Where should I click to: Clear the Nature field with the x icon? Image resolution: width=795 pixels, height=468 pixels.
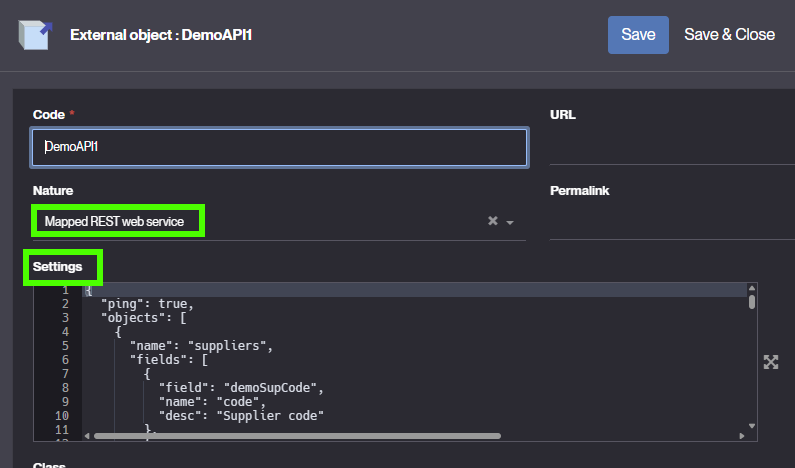pyautogui.click(x=492, y=221)
